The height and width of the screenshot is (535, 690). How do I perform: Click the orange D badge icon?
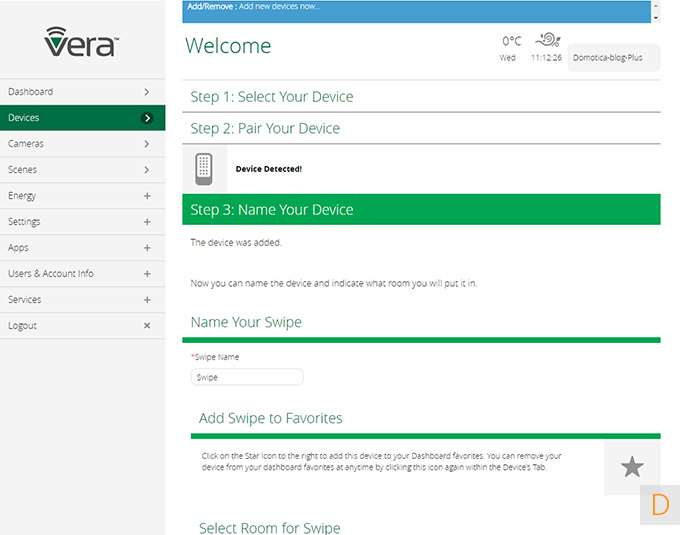click(659, 505)
